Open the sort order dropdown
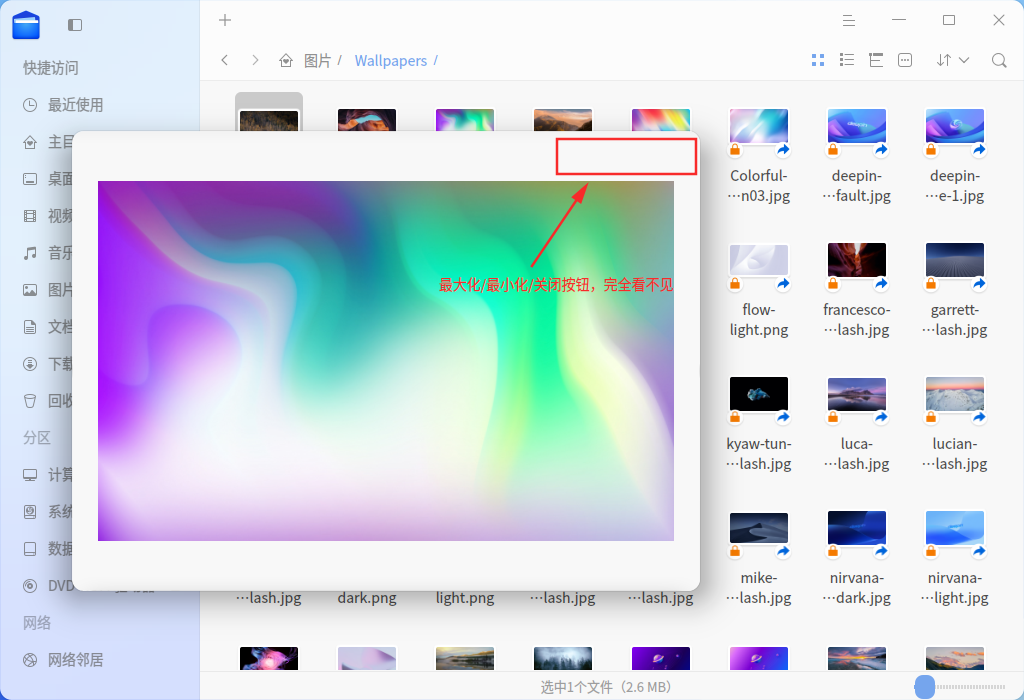Screen dimensions: 1024x700 [x=952, y=60]
